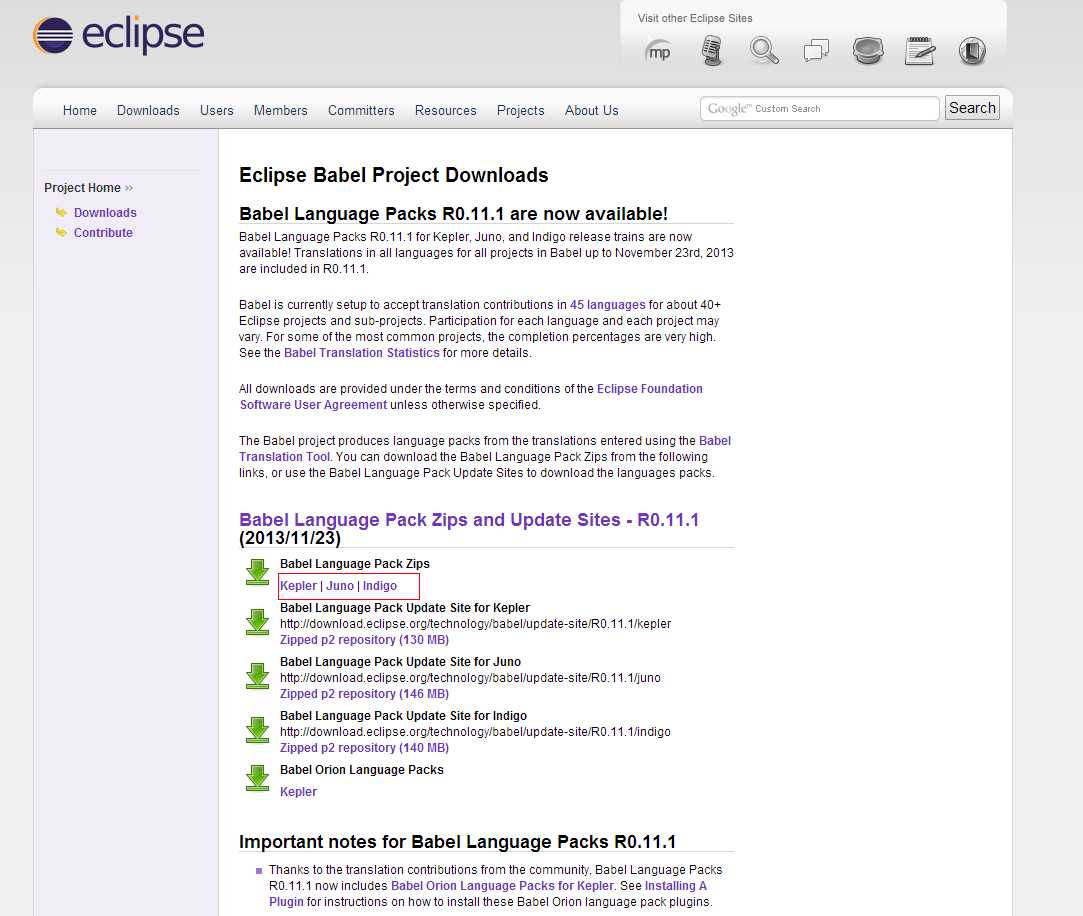Download Zipped p2 repository (146 MB)
The height and width of the screenshot is (916, 1083).
click(x=364, y=694)
